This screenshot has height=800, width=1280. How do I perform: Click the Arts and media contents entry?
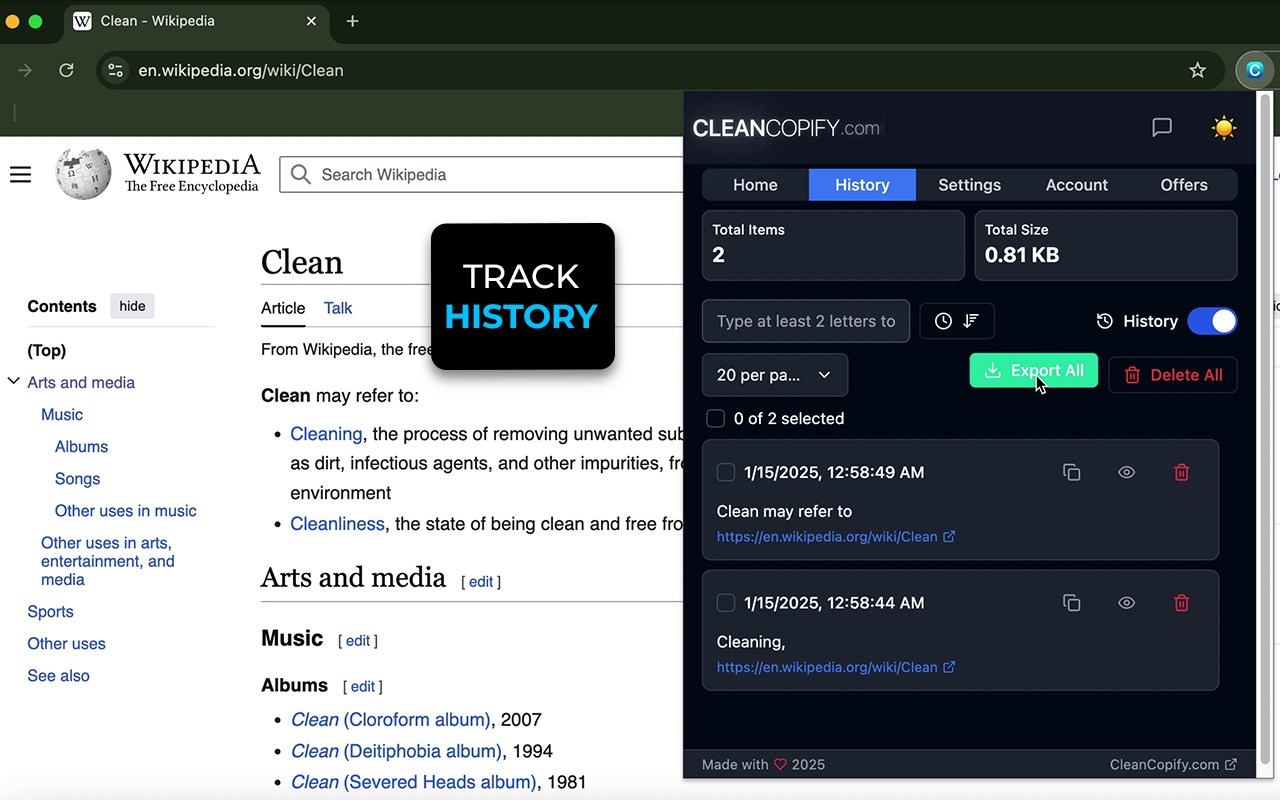click(81, 382)
